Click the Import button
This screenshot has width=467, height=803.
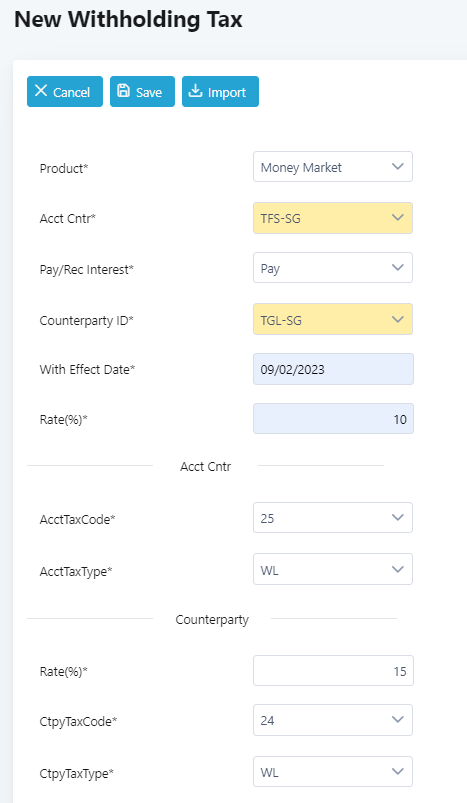click(x=220, y=92)
